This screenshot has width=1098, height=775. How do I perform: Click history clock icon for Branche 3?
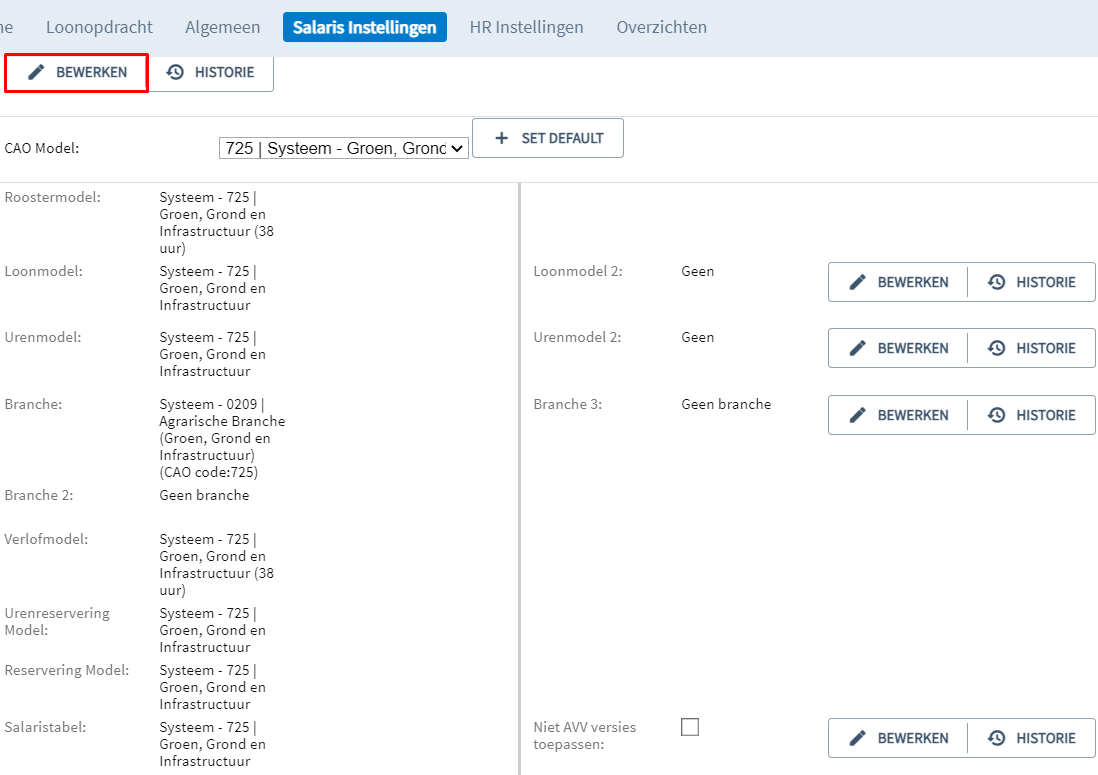pyautogui.click(x=996, y=415)
